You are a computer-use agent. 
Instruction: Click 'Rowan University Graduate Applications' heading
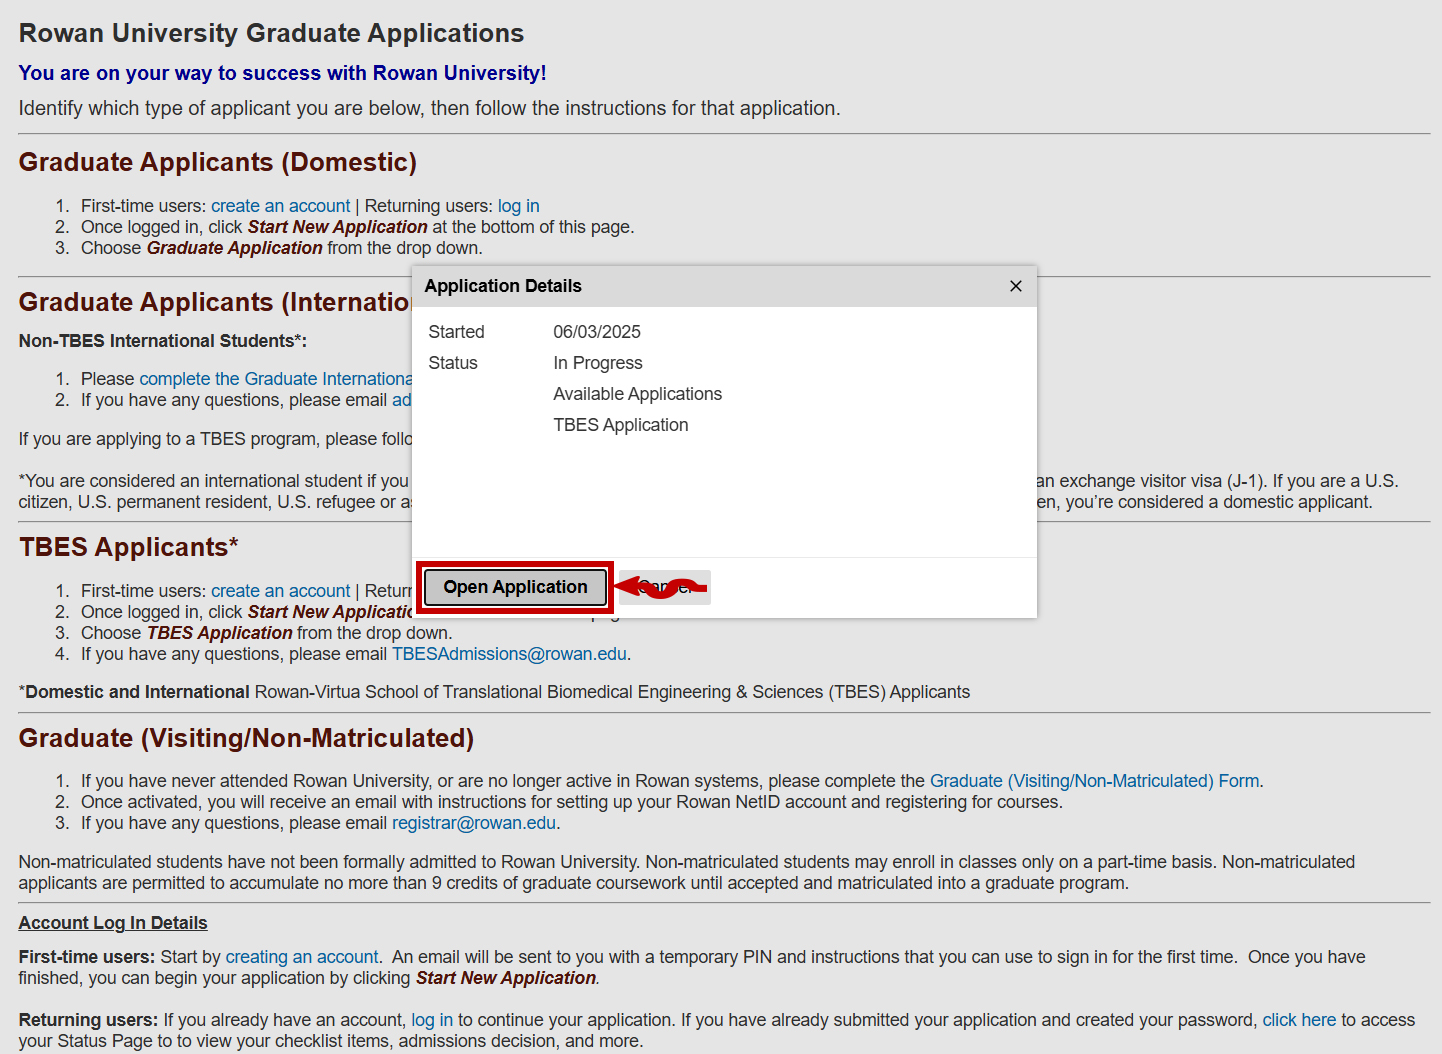pyautogui.click(x=271, y=33)
